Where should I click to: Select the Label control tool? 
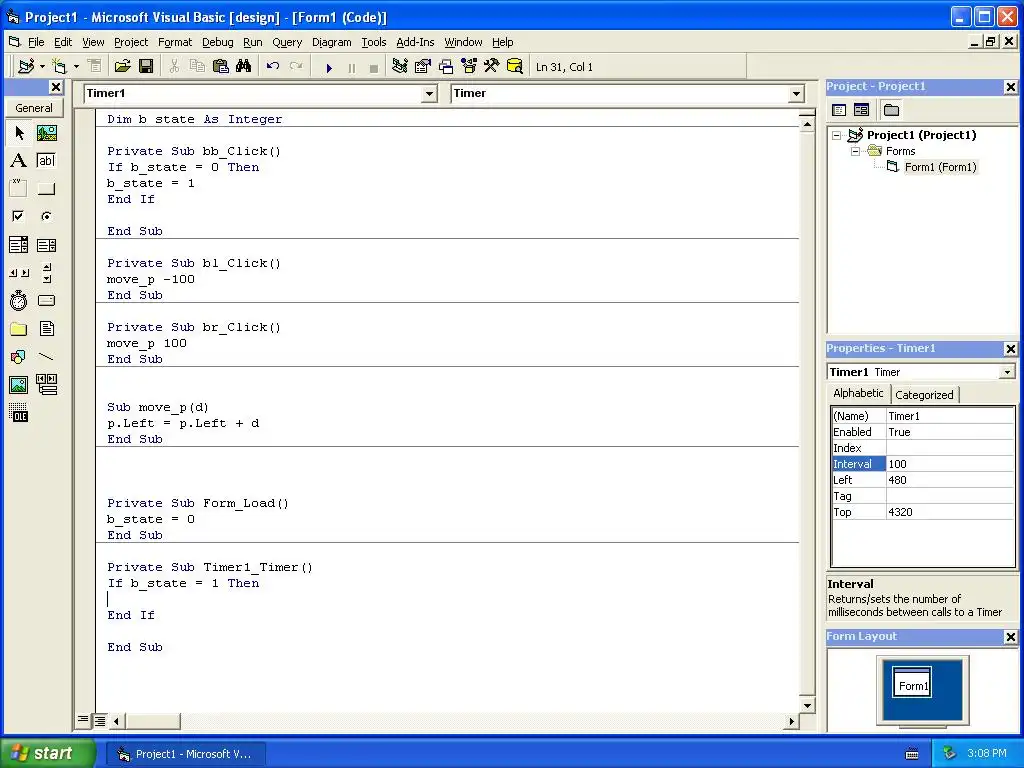19,161
